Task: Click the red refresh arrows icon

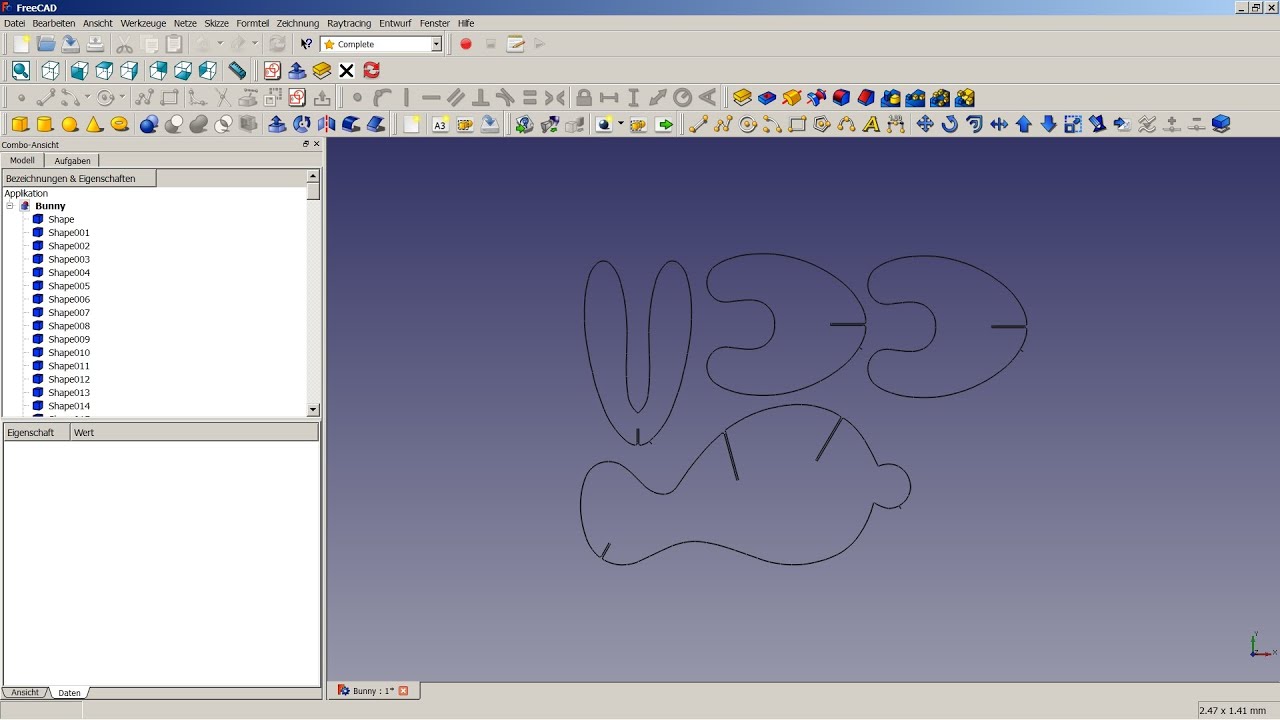Action: tap(371, 70)
